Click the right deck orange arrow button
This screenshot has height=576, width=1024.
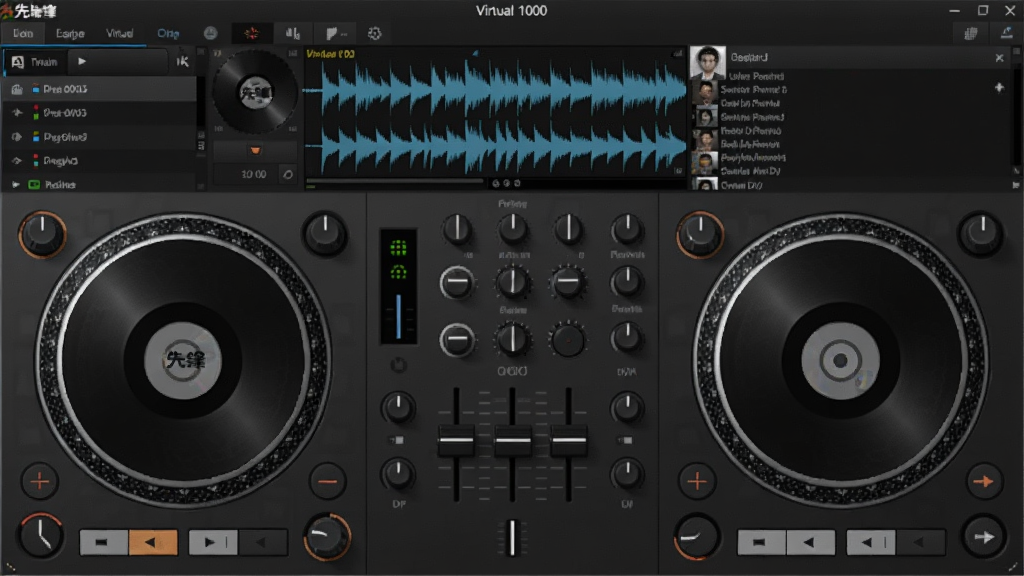click(x=984, y=482)
